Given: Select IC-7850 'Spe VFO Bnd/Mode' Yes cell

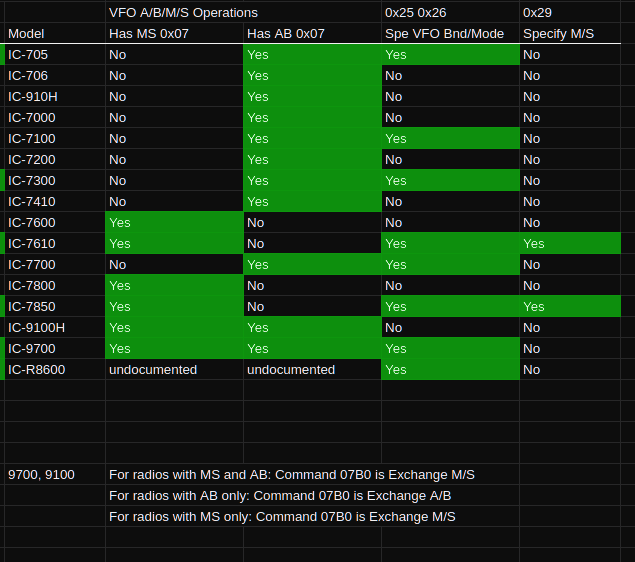Looking at the screenshot, I should coord(450,307).
